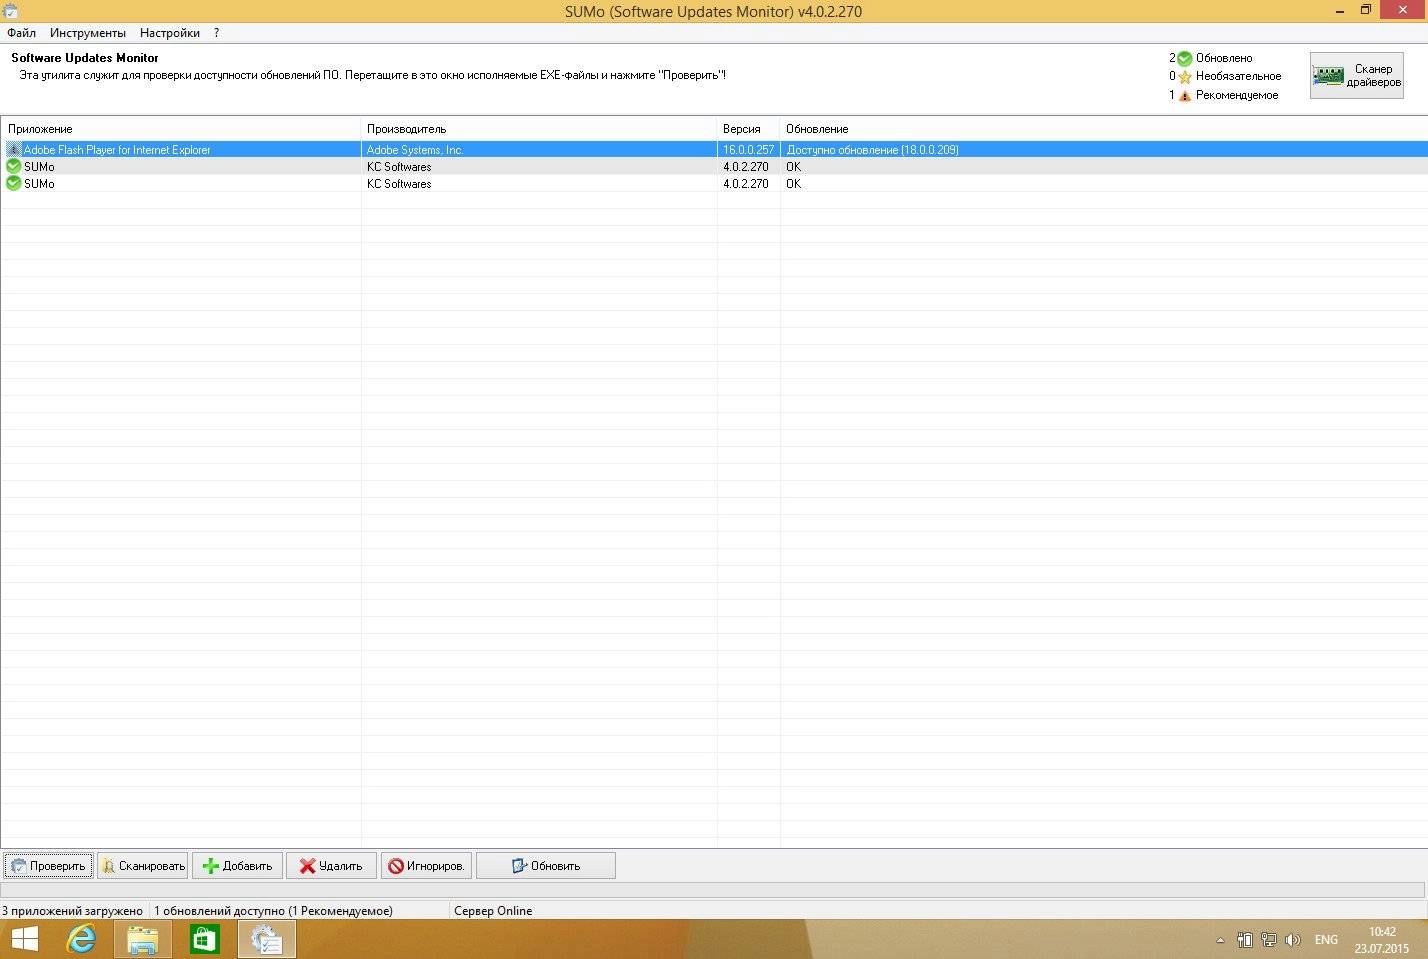The width and height of the screenshot is (1428, 959).
Task: Click the Обновлено count label
Action: pos(1224,58)
